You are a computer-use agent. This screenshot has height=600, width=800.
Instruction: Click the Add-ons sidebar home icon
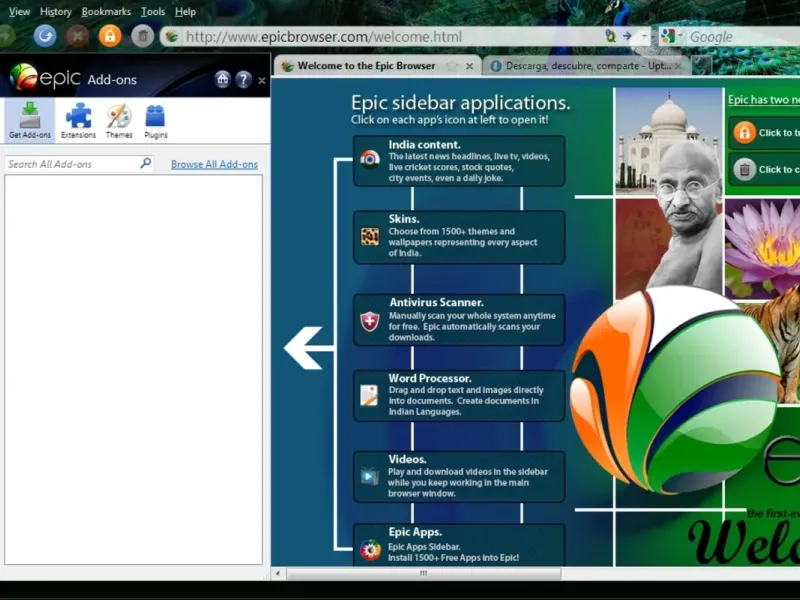pos(222,79)
